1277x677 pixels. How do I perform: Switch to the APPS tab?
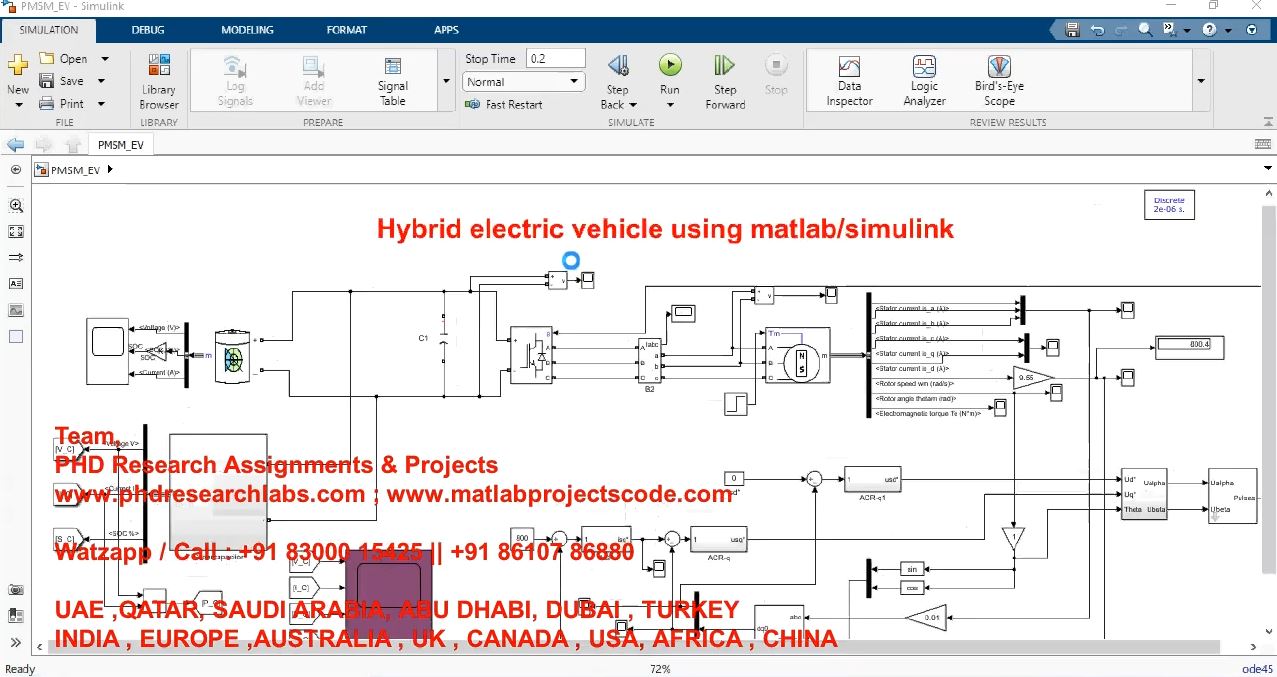[x=446, y=30]
